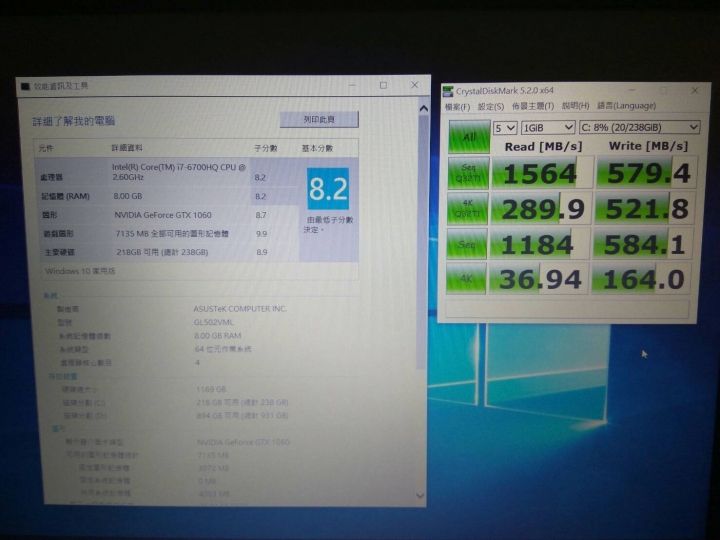Click the performance tool window title icon
Viewport: 720px width, 540px height.
point(25,86)
